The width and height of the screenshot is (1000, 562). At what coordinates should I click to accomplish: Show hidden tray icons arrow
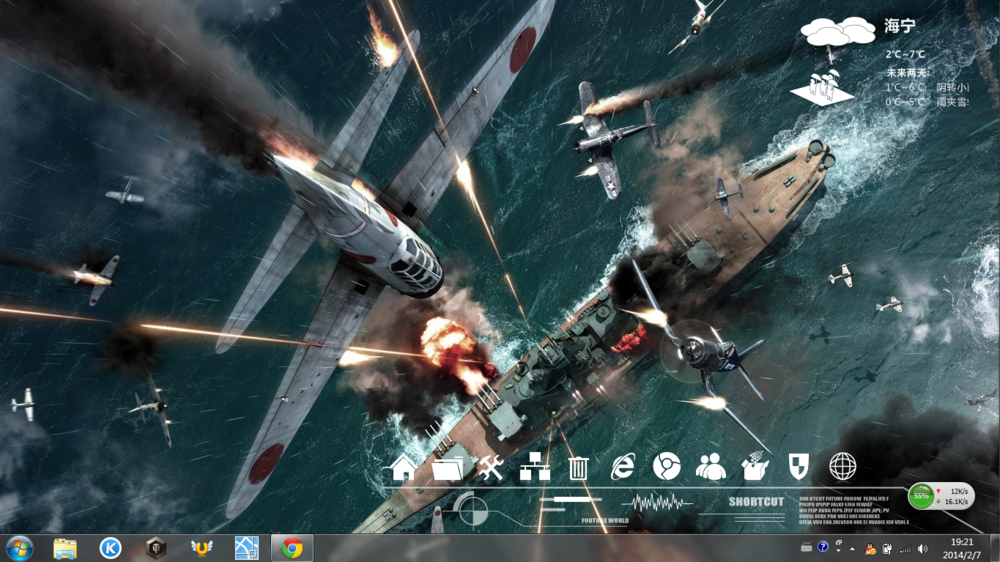pyautogui.click(x=853, y=549)
